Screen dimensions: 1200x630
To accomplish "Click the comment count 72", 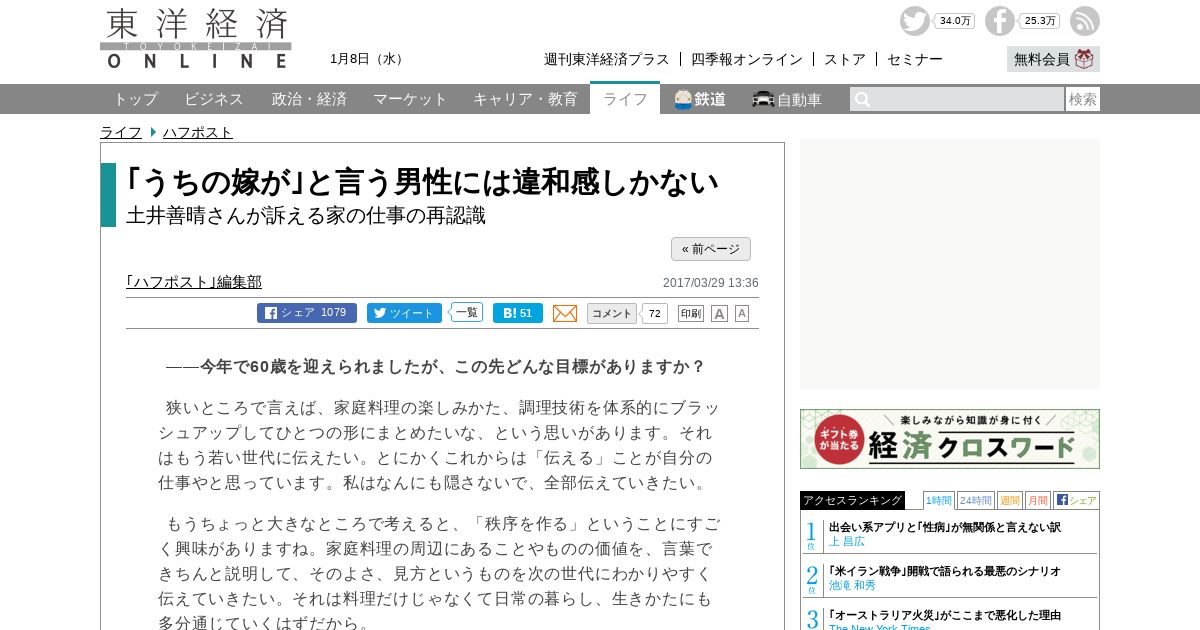I will 654,313.
